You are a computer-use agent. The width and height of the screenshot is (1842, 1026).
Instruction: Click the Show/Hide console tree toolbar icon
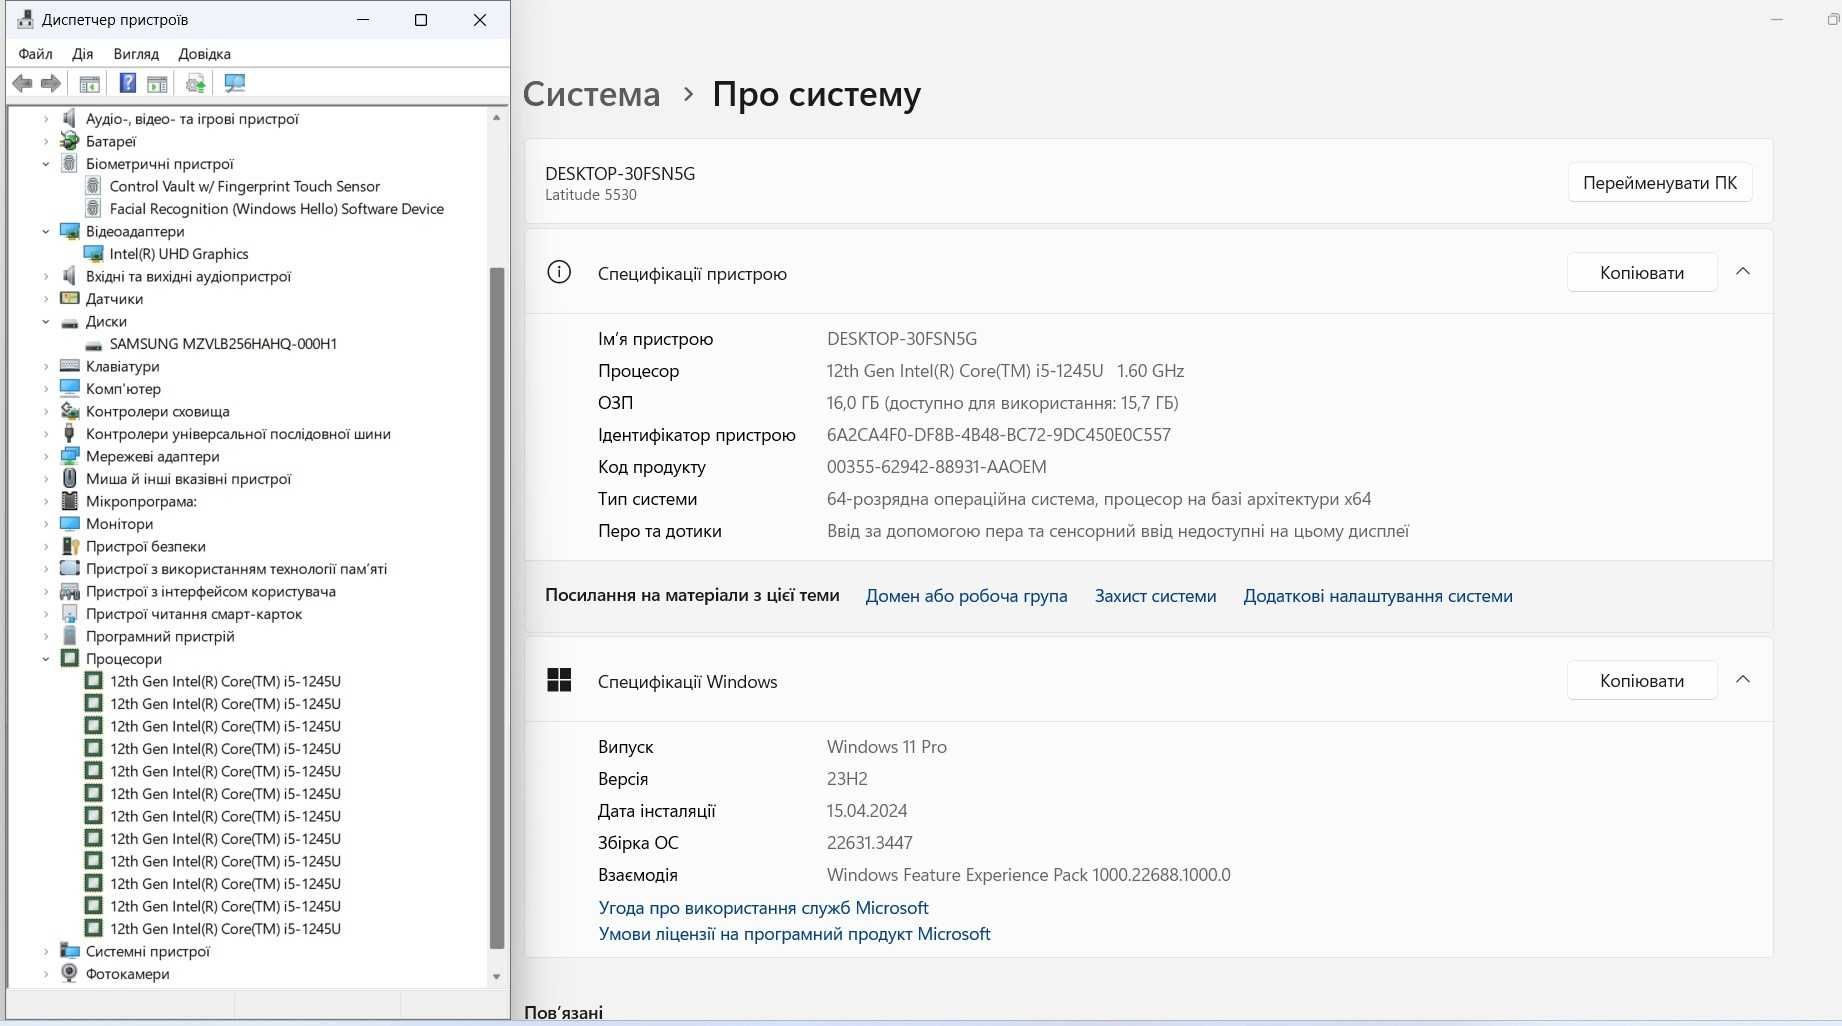tap(89, 83)
